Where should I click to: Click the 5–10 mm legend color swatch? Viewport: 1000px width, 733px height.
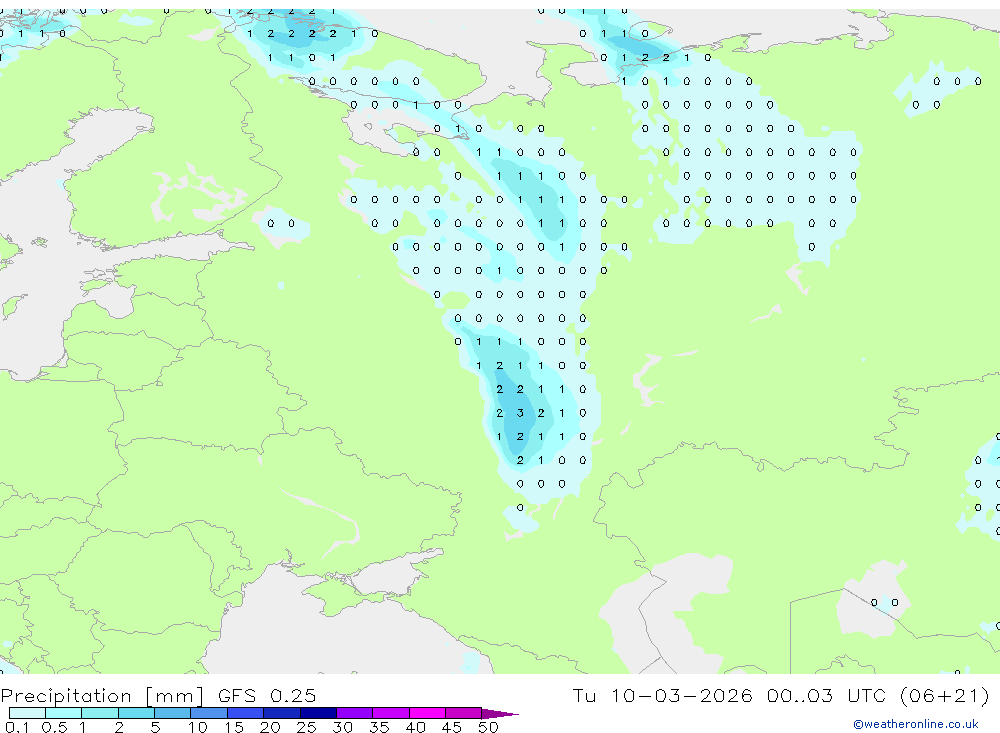pyautogui.click(x=172, y=713)
